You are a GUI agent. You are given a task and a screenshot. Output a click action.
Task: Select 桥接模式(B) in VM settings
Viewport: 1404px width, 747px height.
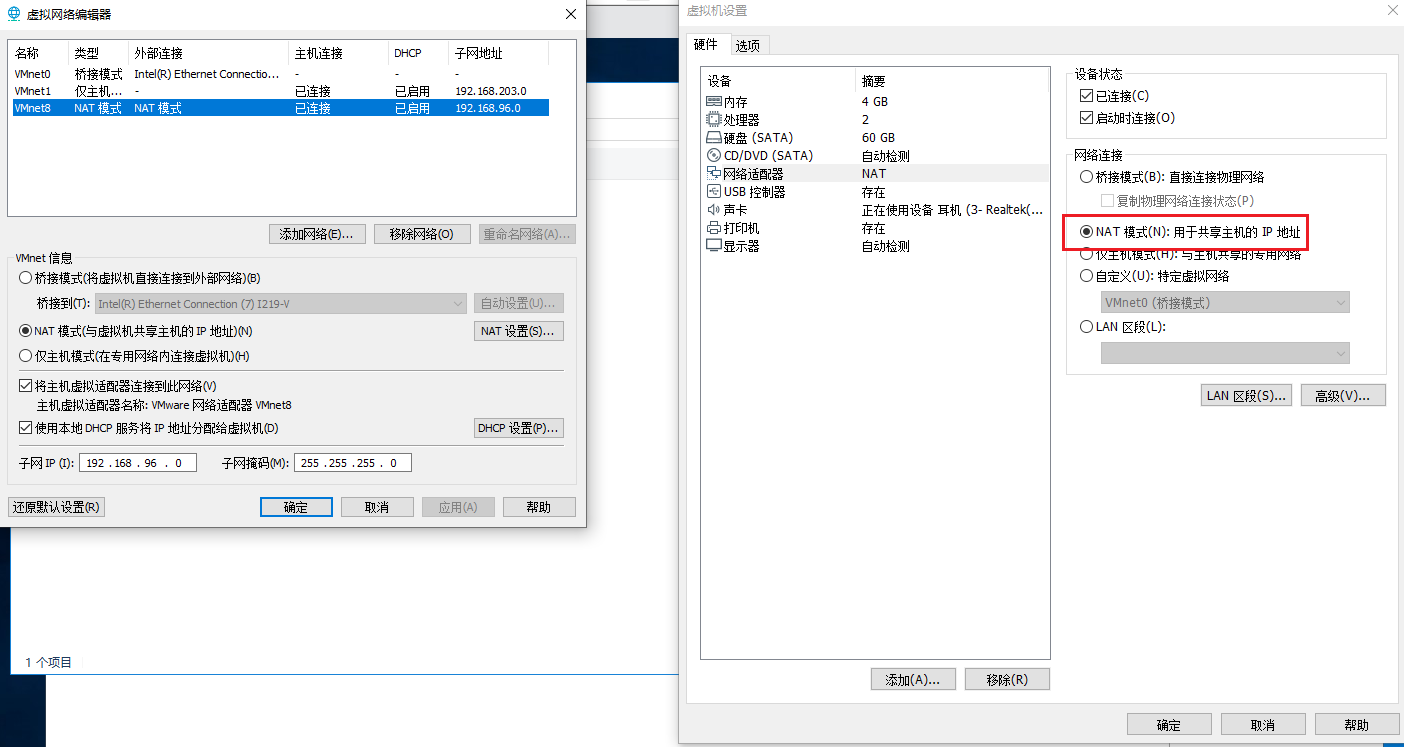point(1087,177)
